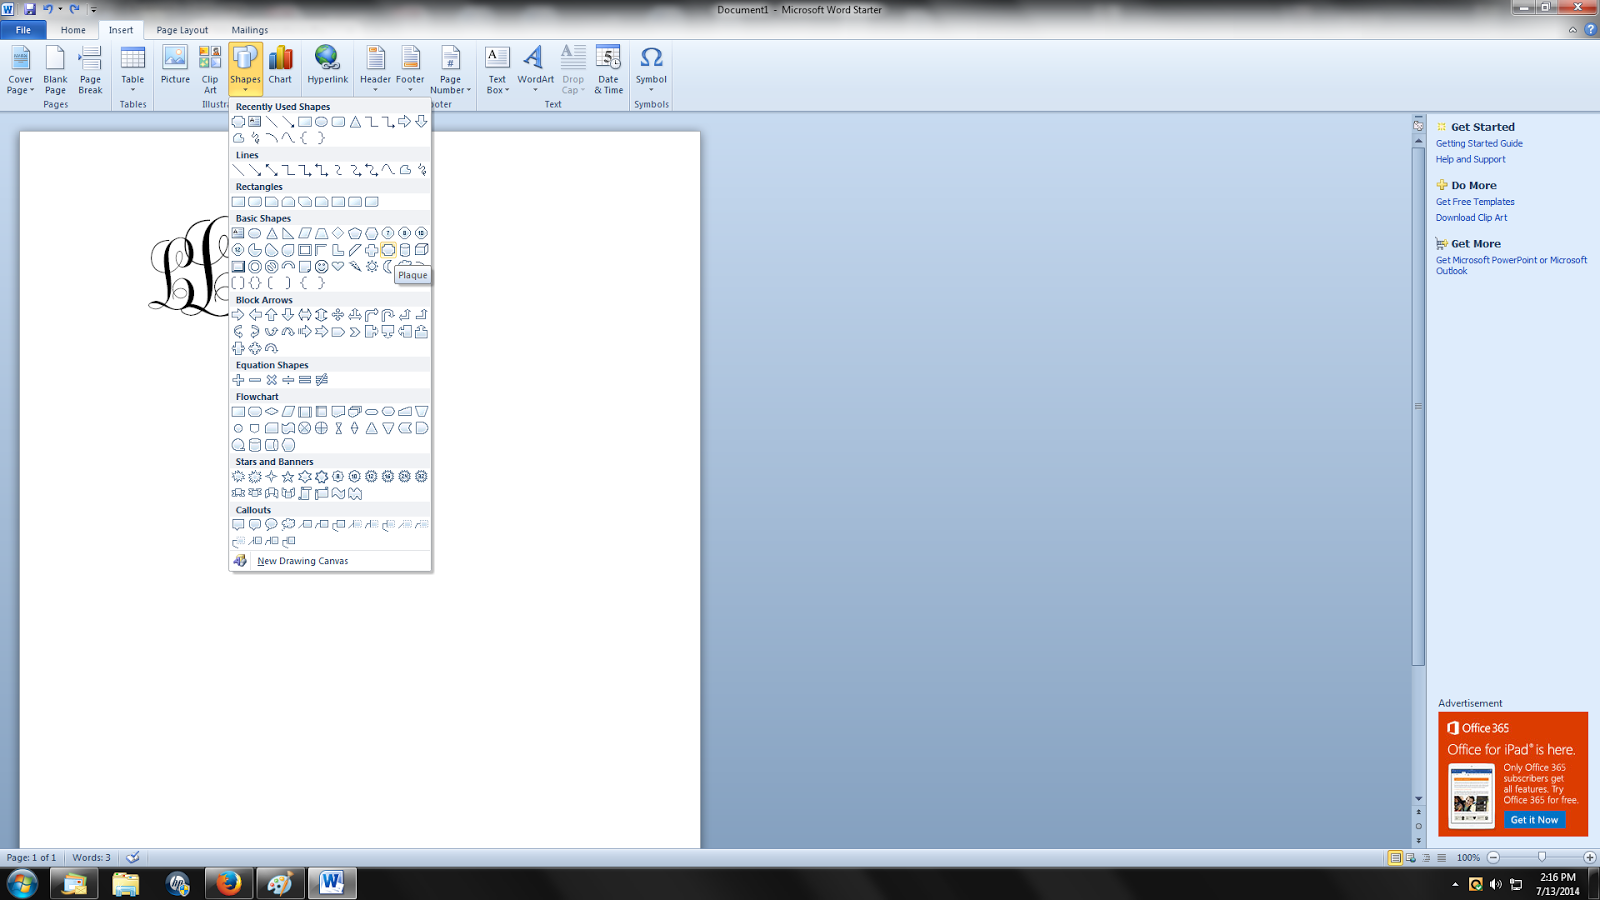Open Word Help question mark icon
Image resolution: width=1600 pixels, height=900 pixels.
click(x=1590, y=30)
